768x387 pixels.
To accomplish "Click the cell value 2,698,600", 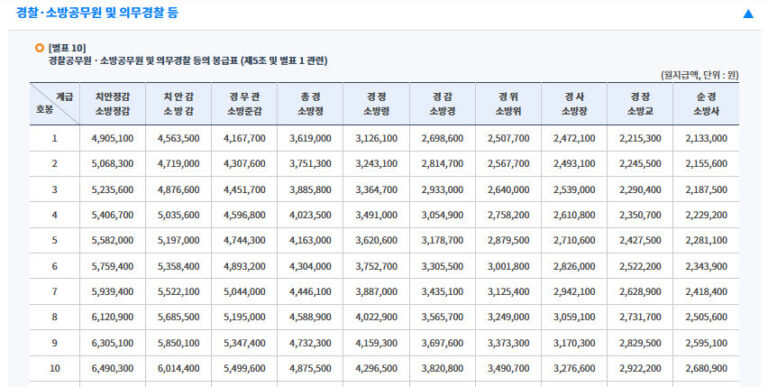I will [x=442, y=139].
